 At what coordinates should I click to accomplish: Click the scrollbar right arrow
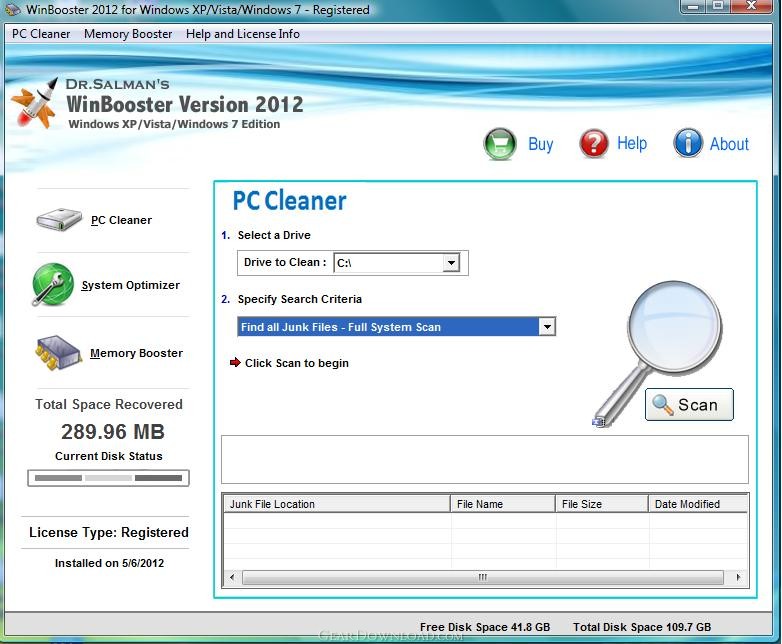739,578
